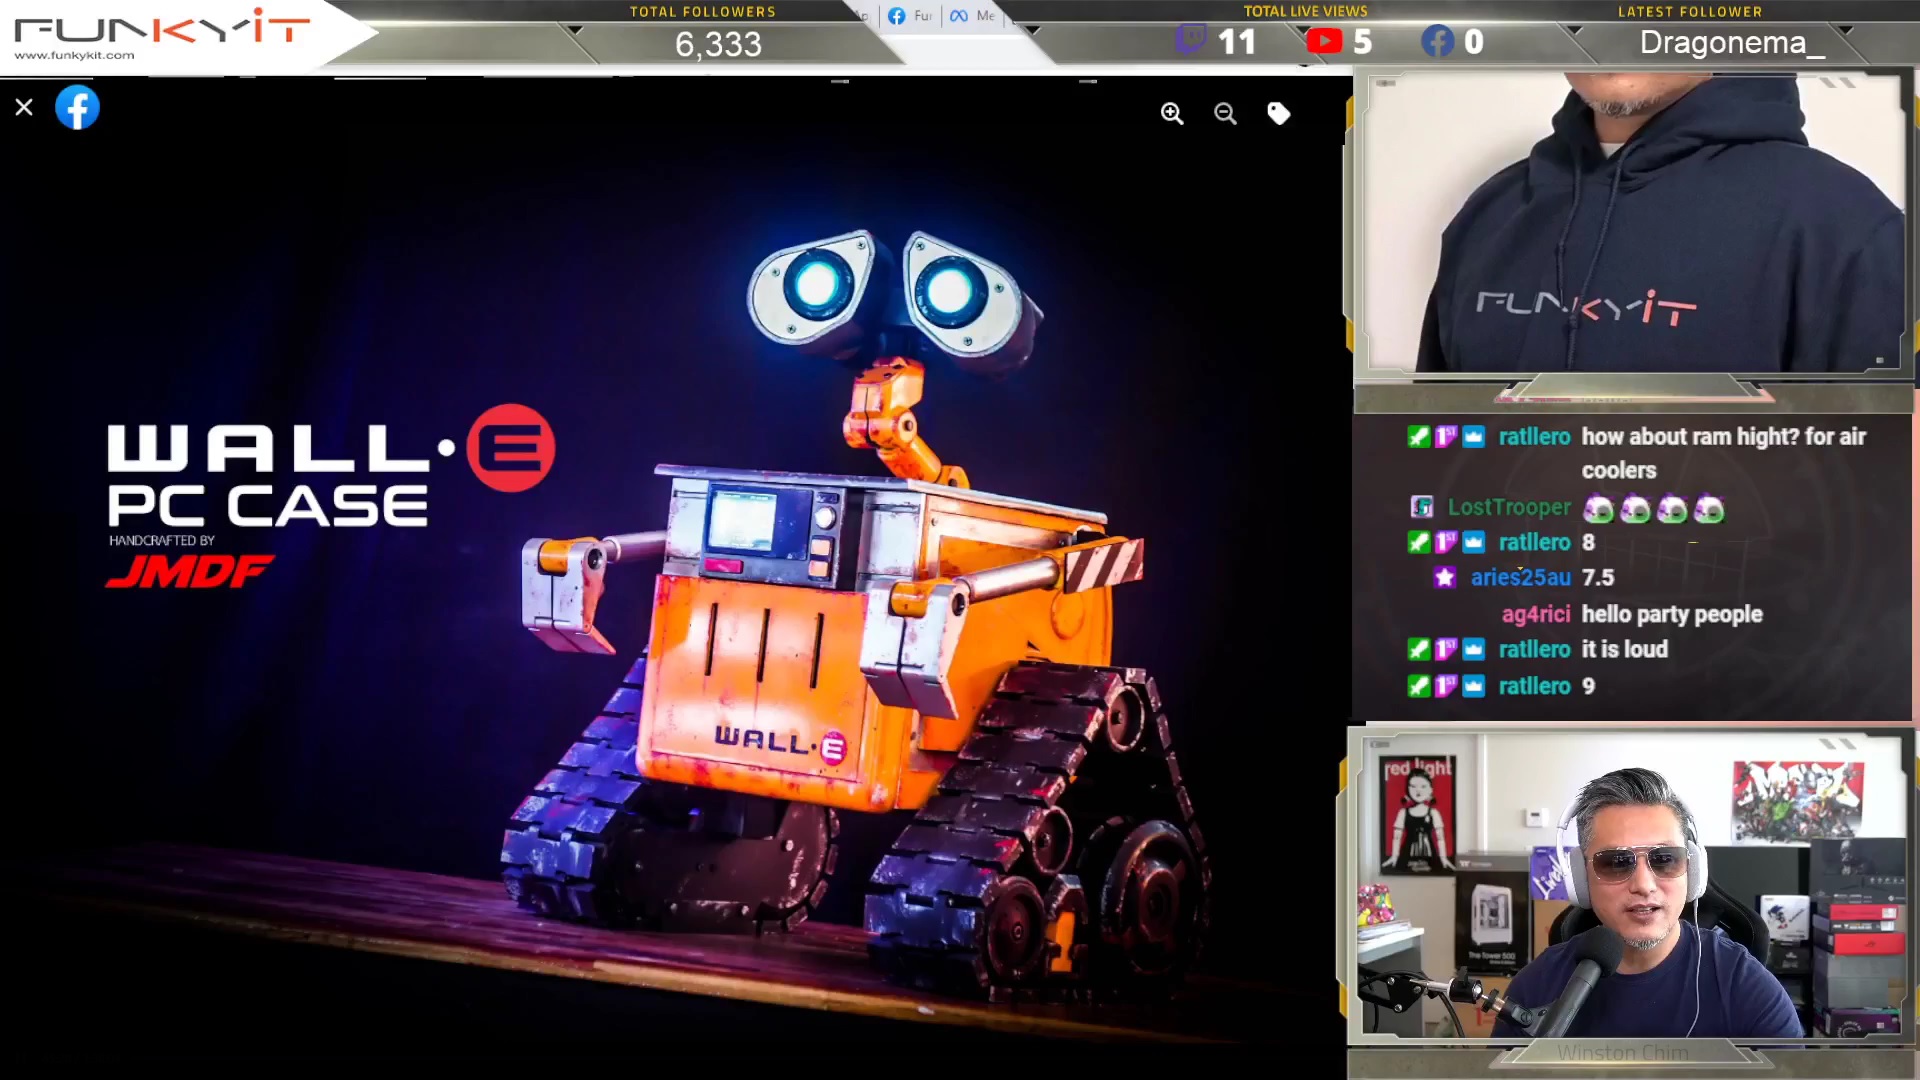Image resolution: width=1920 pixels, height=1080 pixels.
Task: Click the 'HANDCRAFTED BY' caption
Action: [x=162, y=540]
